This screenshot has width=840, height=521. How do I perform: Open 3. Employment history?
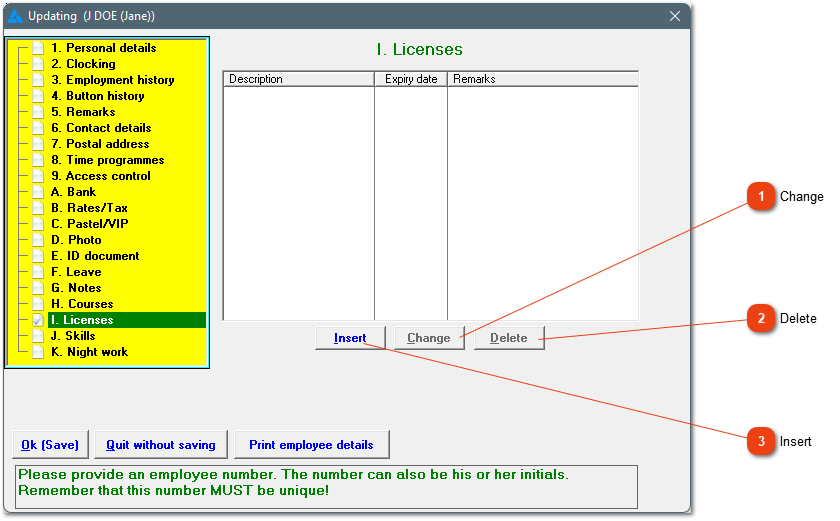pyautogui.click(x=112, y=80)
